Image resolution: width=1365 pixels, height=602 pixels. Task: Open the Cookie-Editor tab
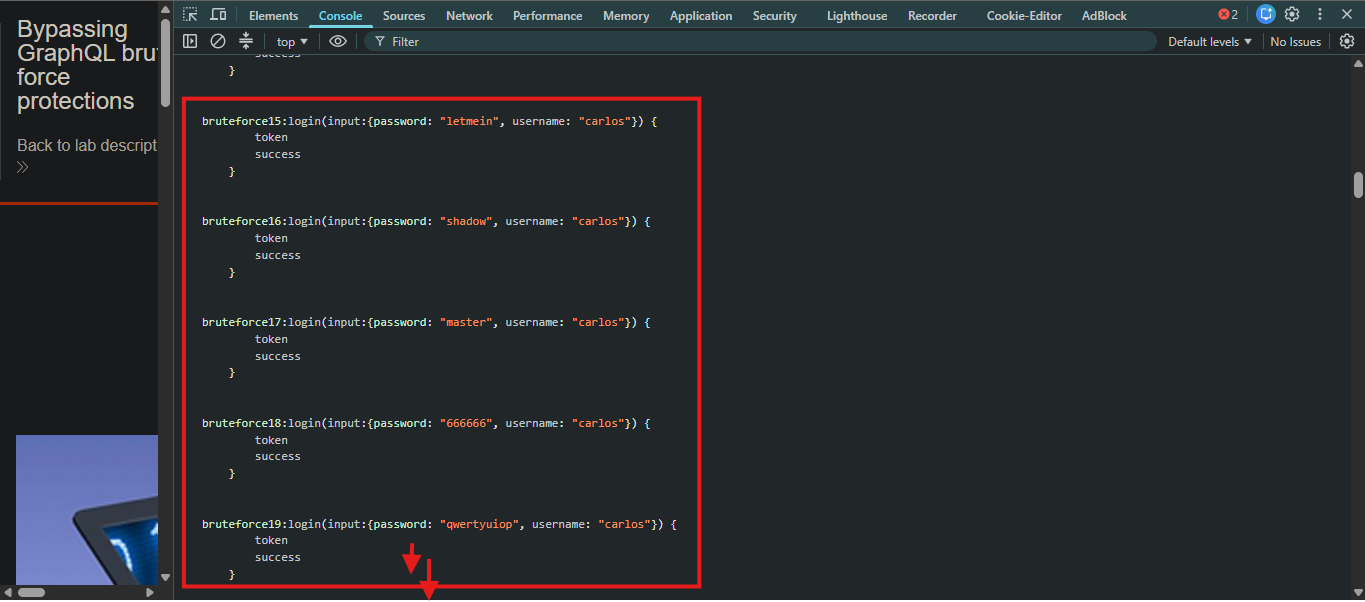[1024, 15]
